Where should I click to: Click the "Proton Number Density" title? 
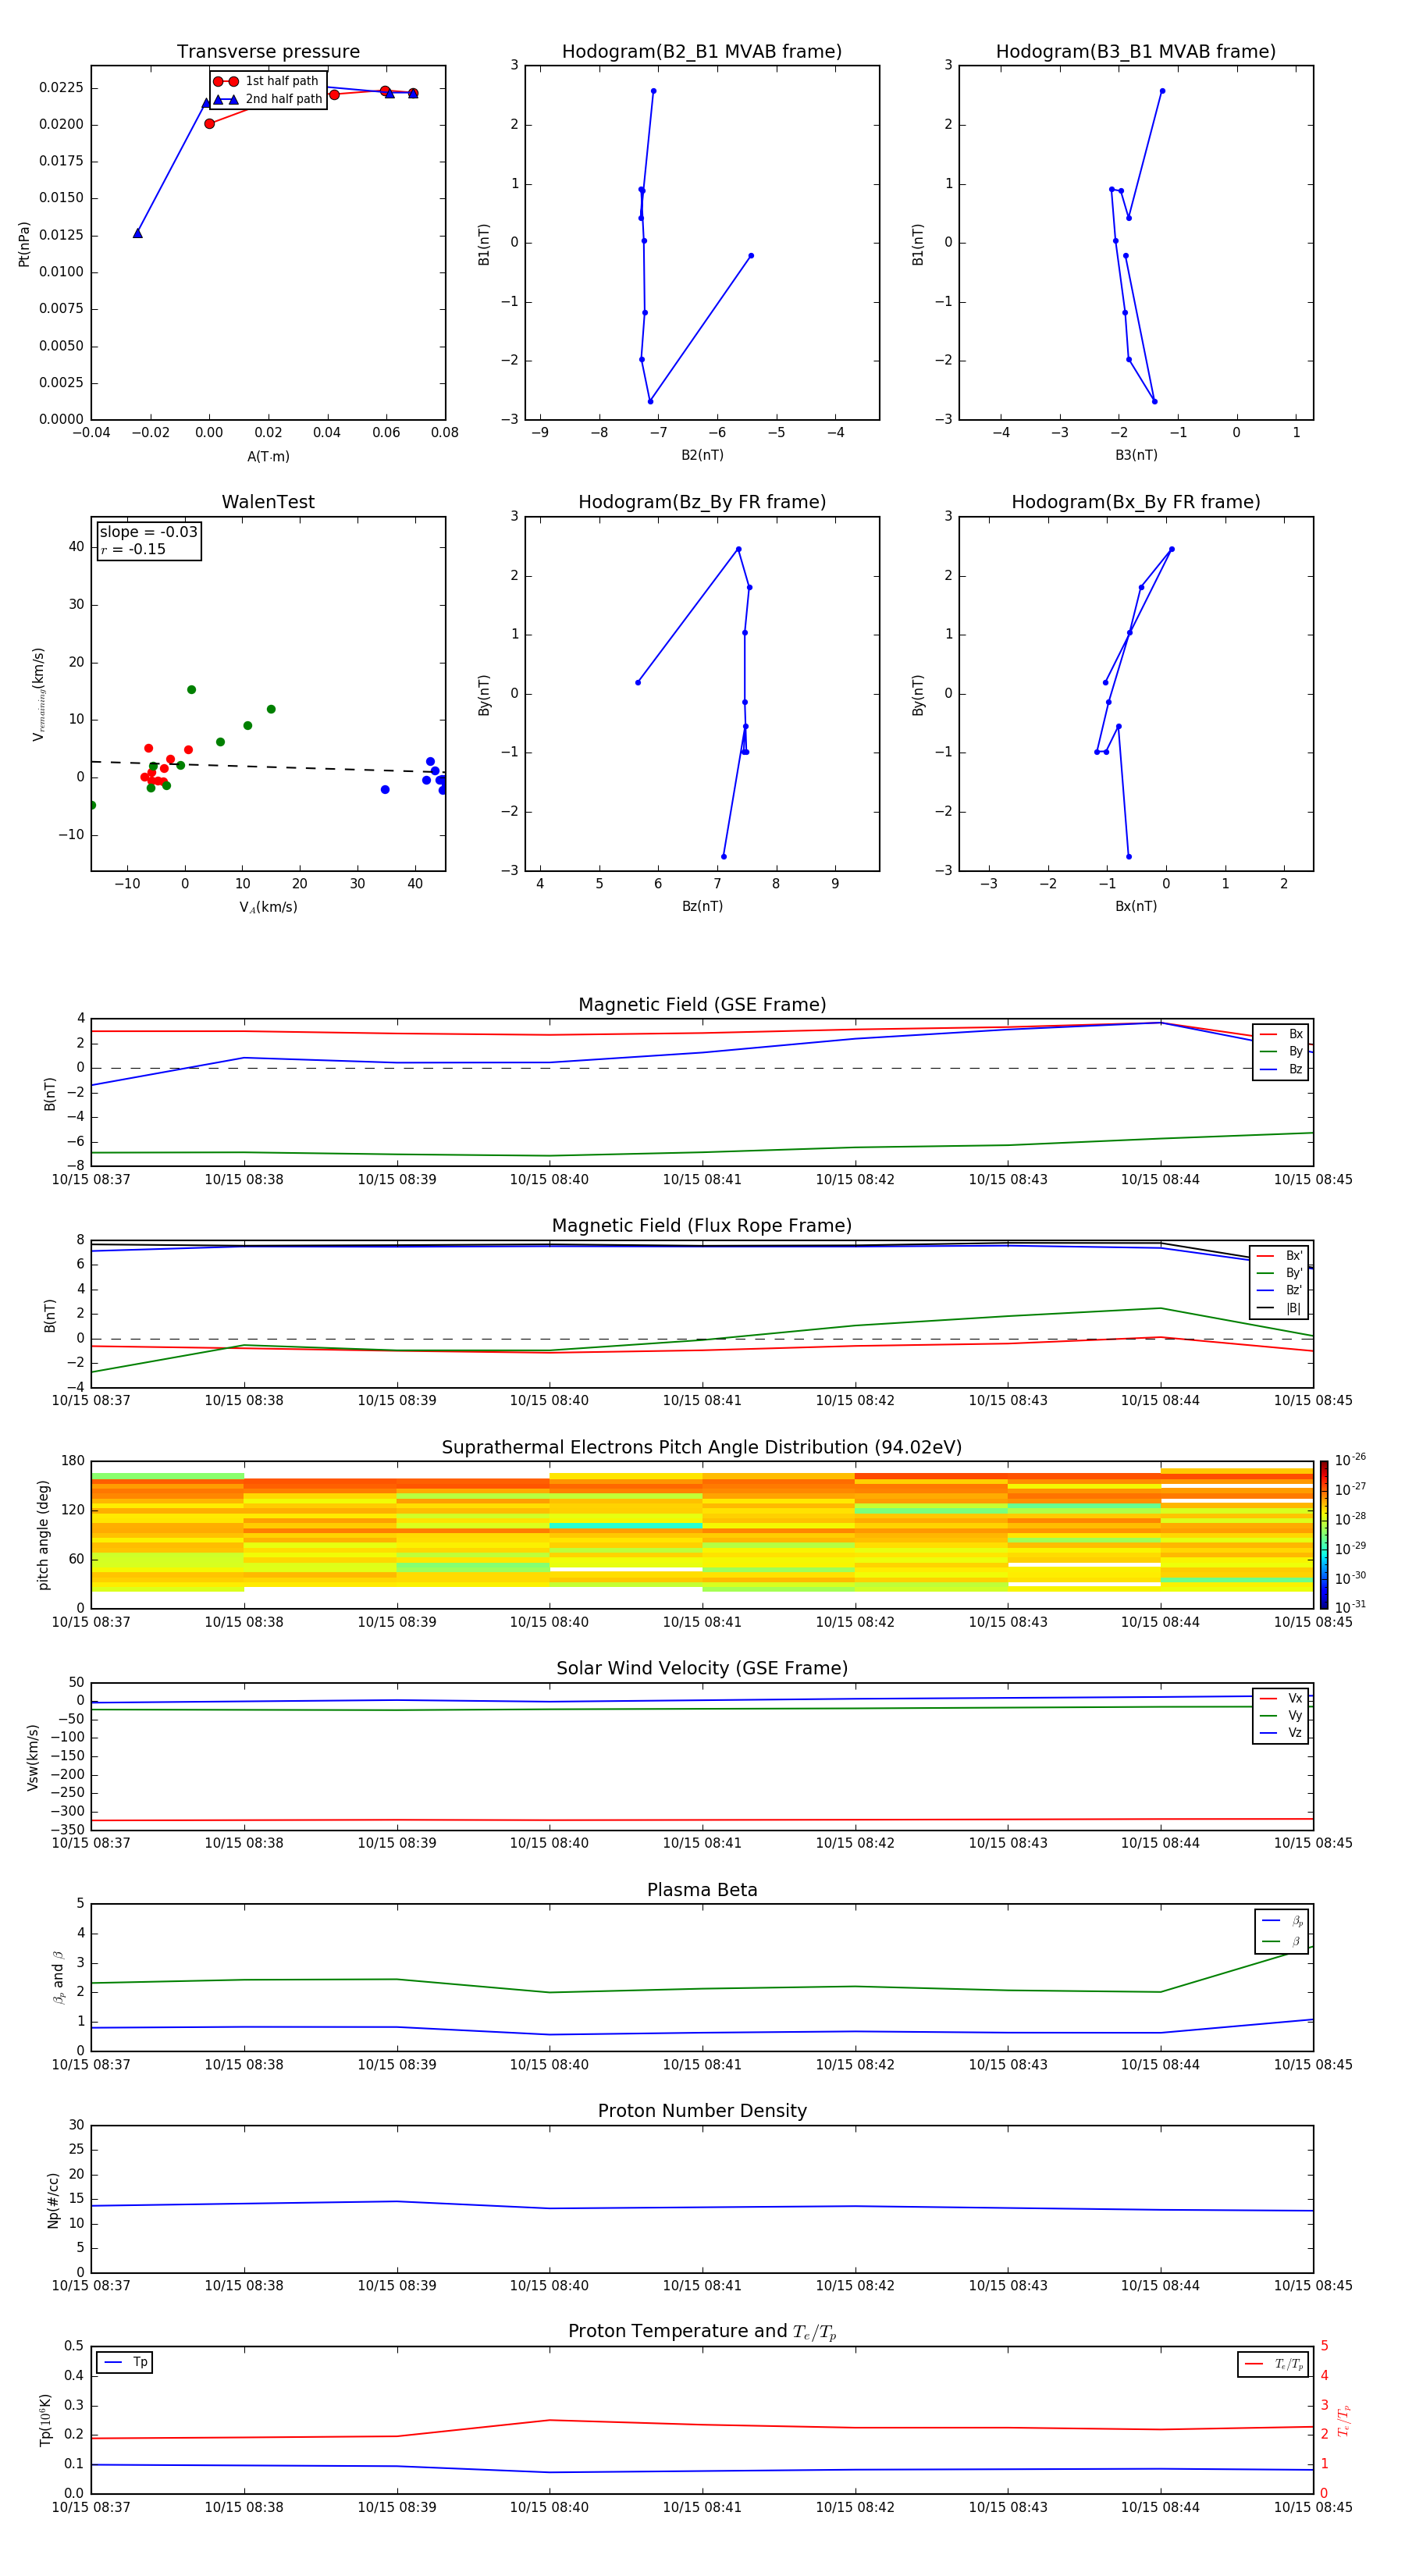pyautogui.click(x=702, y=2110)
